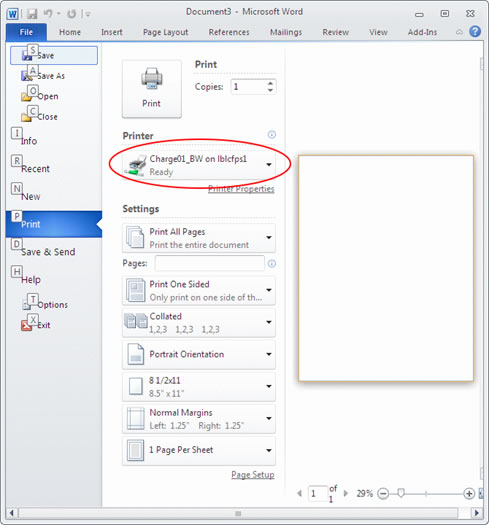Viewport: 489px width, 525px height.
Task: Click the Undo arrow in Quick Access Toolbar
Action: coord(48,14)
